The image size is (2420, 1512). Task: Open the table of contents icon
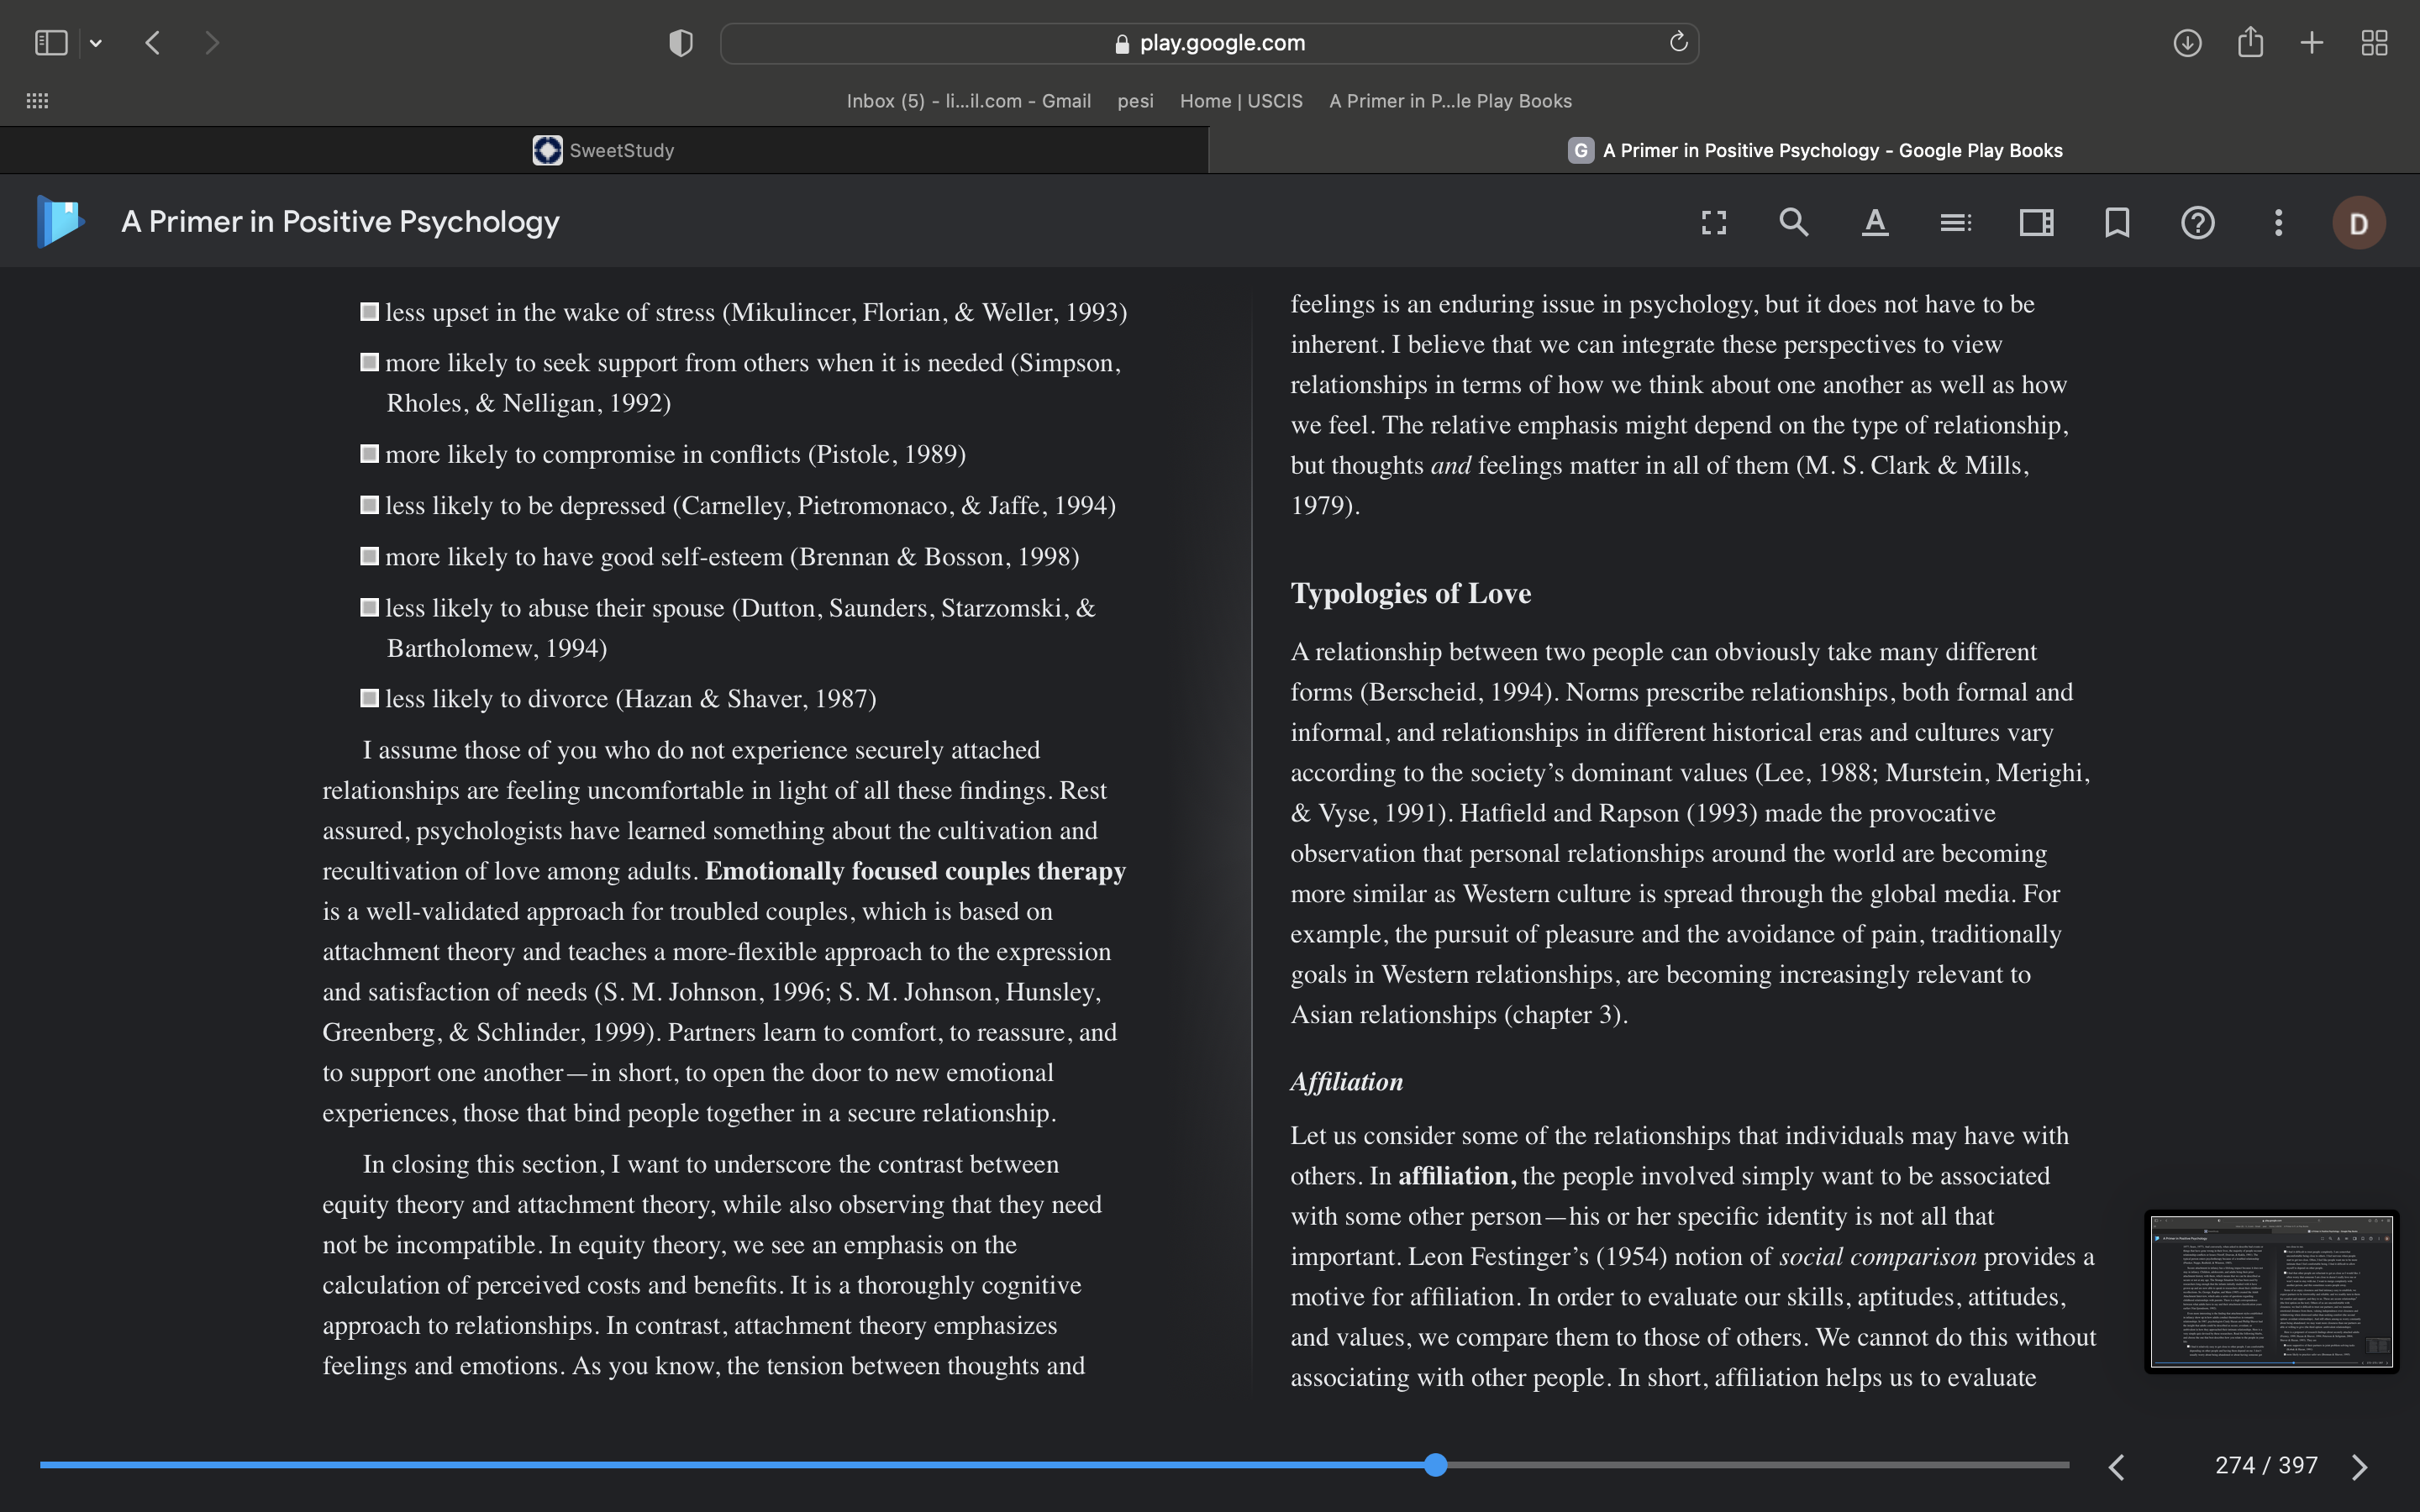tap(1956, 222)
